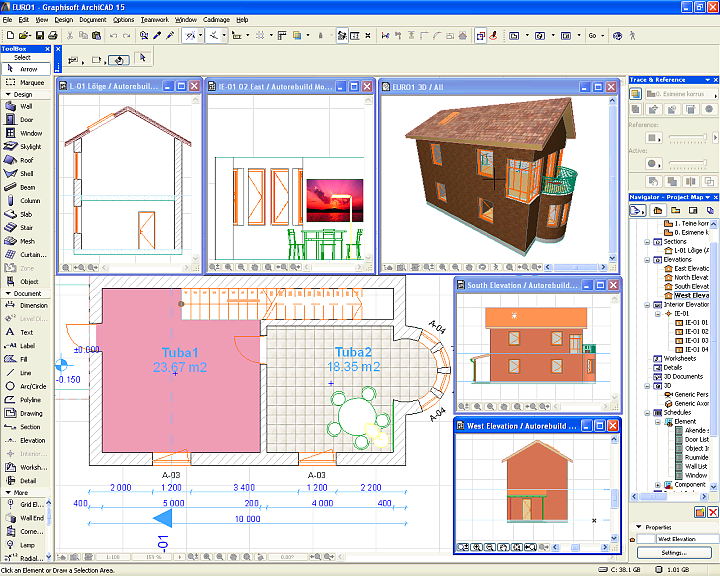Click the vertical scrollbar of 3D window
The image size is (720, 576).
coord(612,179)
